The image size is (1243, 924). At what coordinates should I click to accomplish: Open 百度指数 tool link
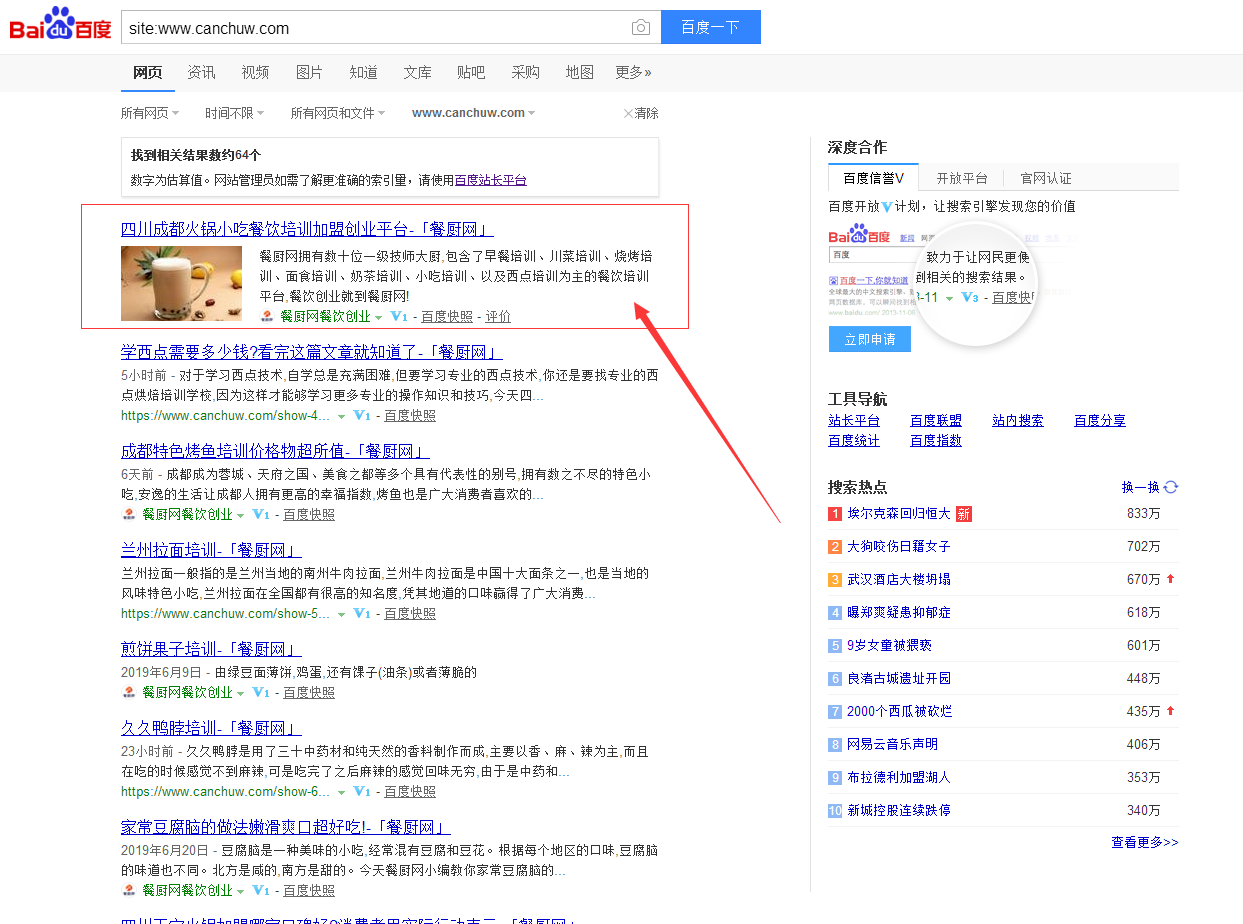[x=936, y=440]
